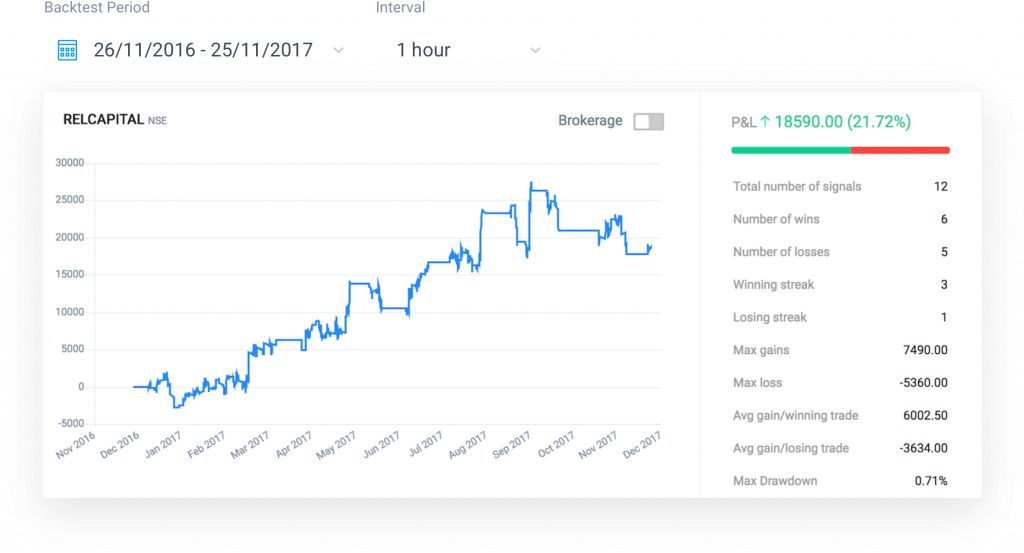Click the green P&L up arrow
The image size is (1024, 553).
[765, 122]
